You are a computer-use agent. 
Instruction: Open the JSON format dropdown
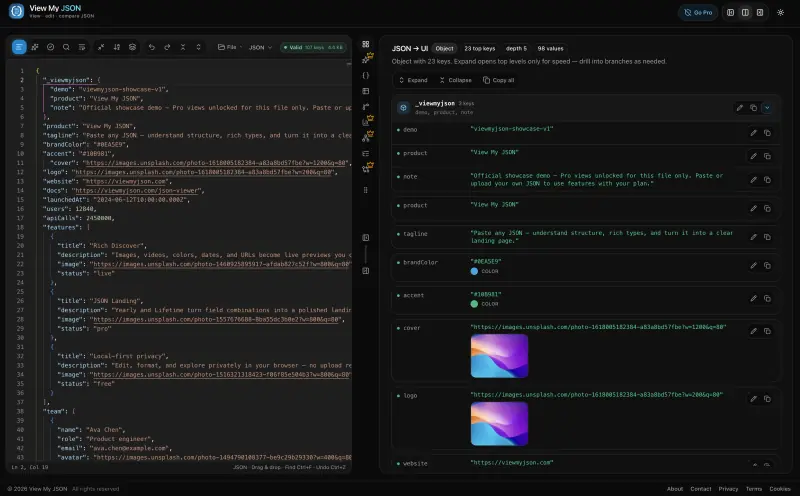coord(260,47)
